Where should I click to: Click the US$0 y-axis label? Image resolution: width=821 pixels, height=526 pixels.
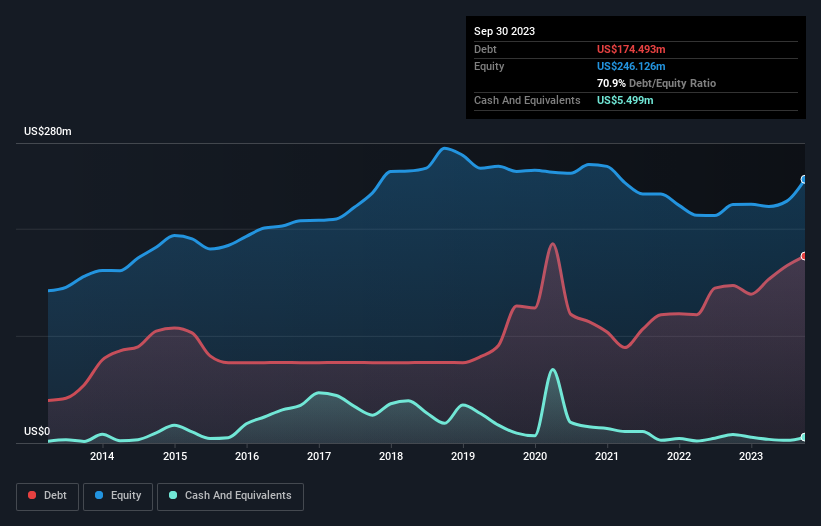click(37, 431)
